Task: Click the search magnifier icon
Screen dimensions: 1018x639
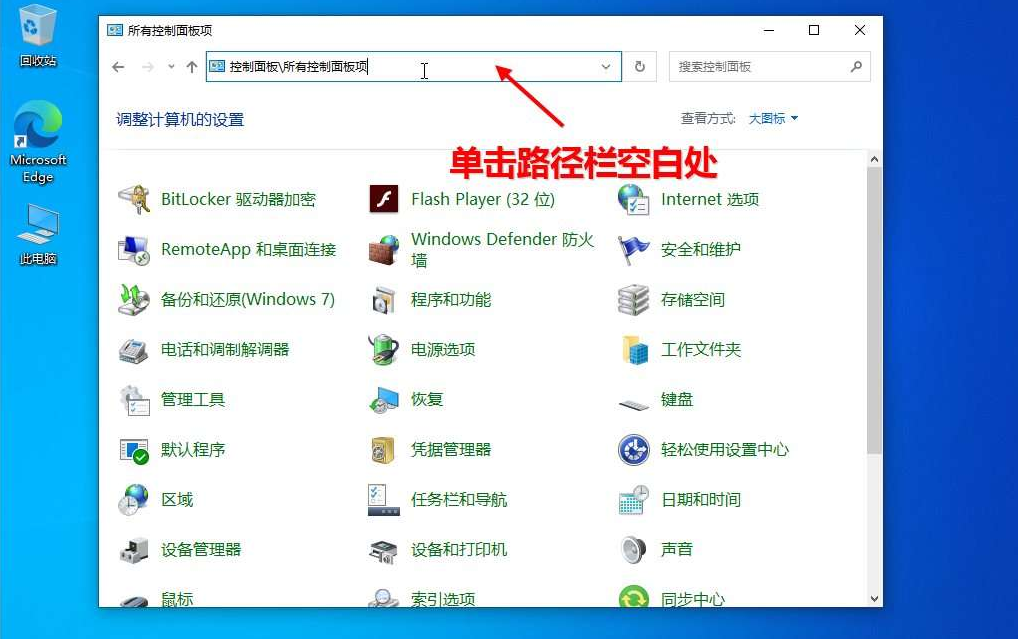Action: click(856, 66)
